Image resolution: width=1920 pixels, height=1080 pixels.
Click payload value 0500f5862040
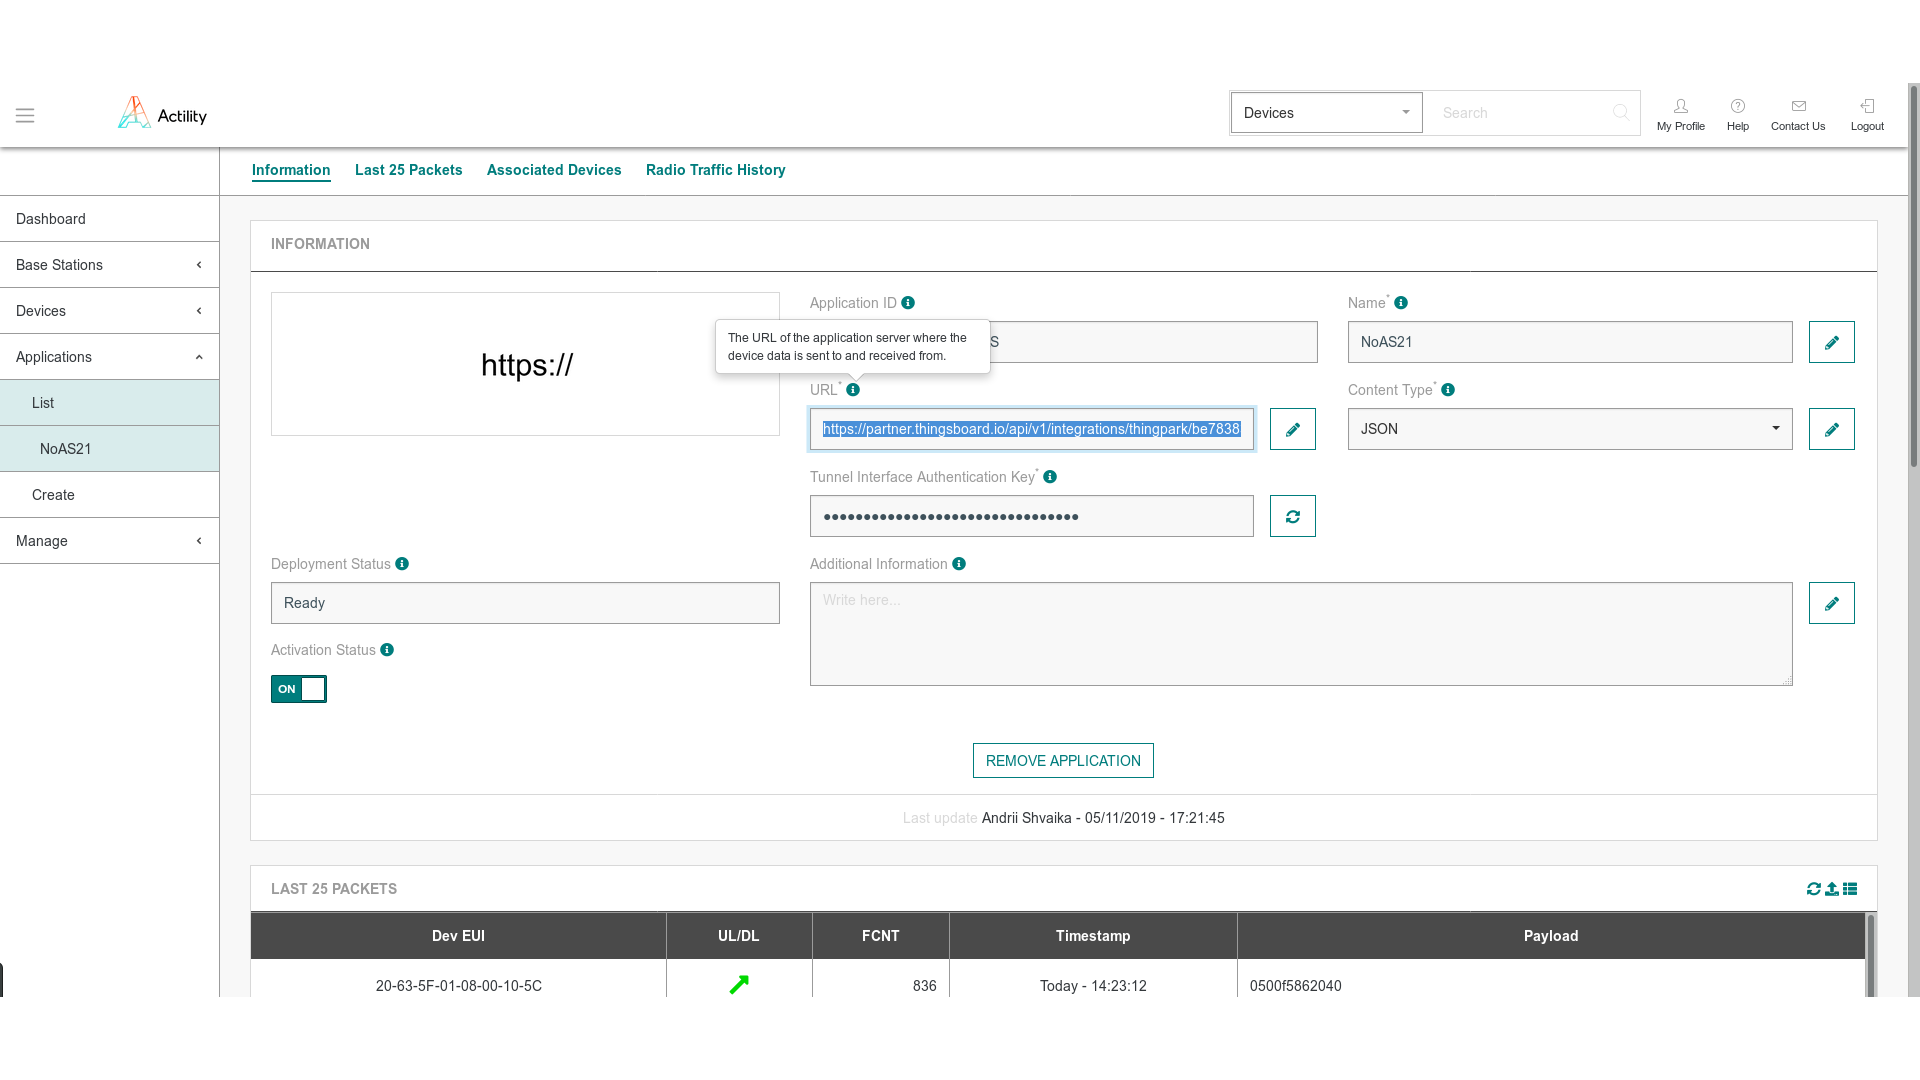tap(1296, 986)
